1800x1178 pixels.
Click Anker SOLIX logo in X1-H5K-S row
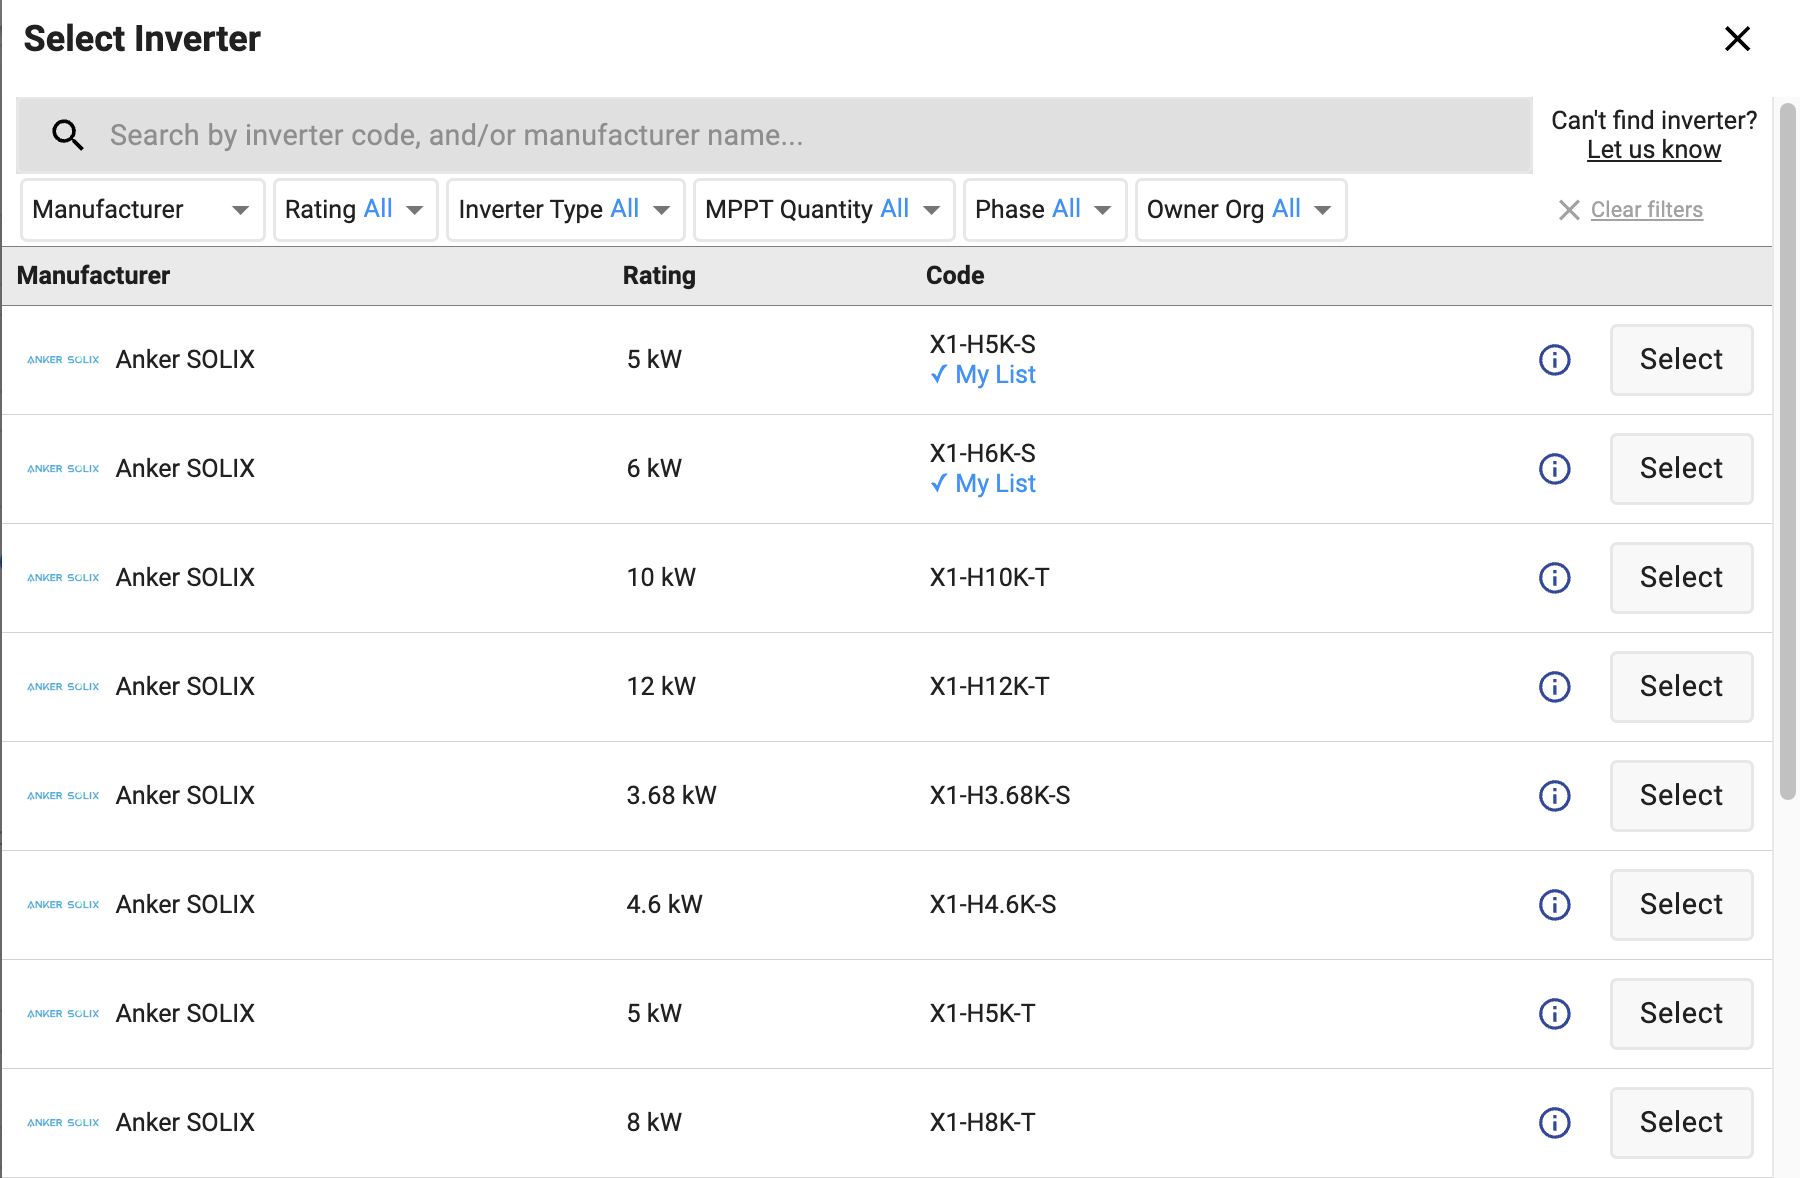click(63, 360)
